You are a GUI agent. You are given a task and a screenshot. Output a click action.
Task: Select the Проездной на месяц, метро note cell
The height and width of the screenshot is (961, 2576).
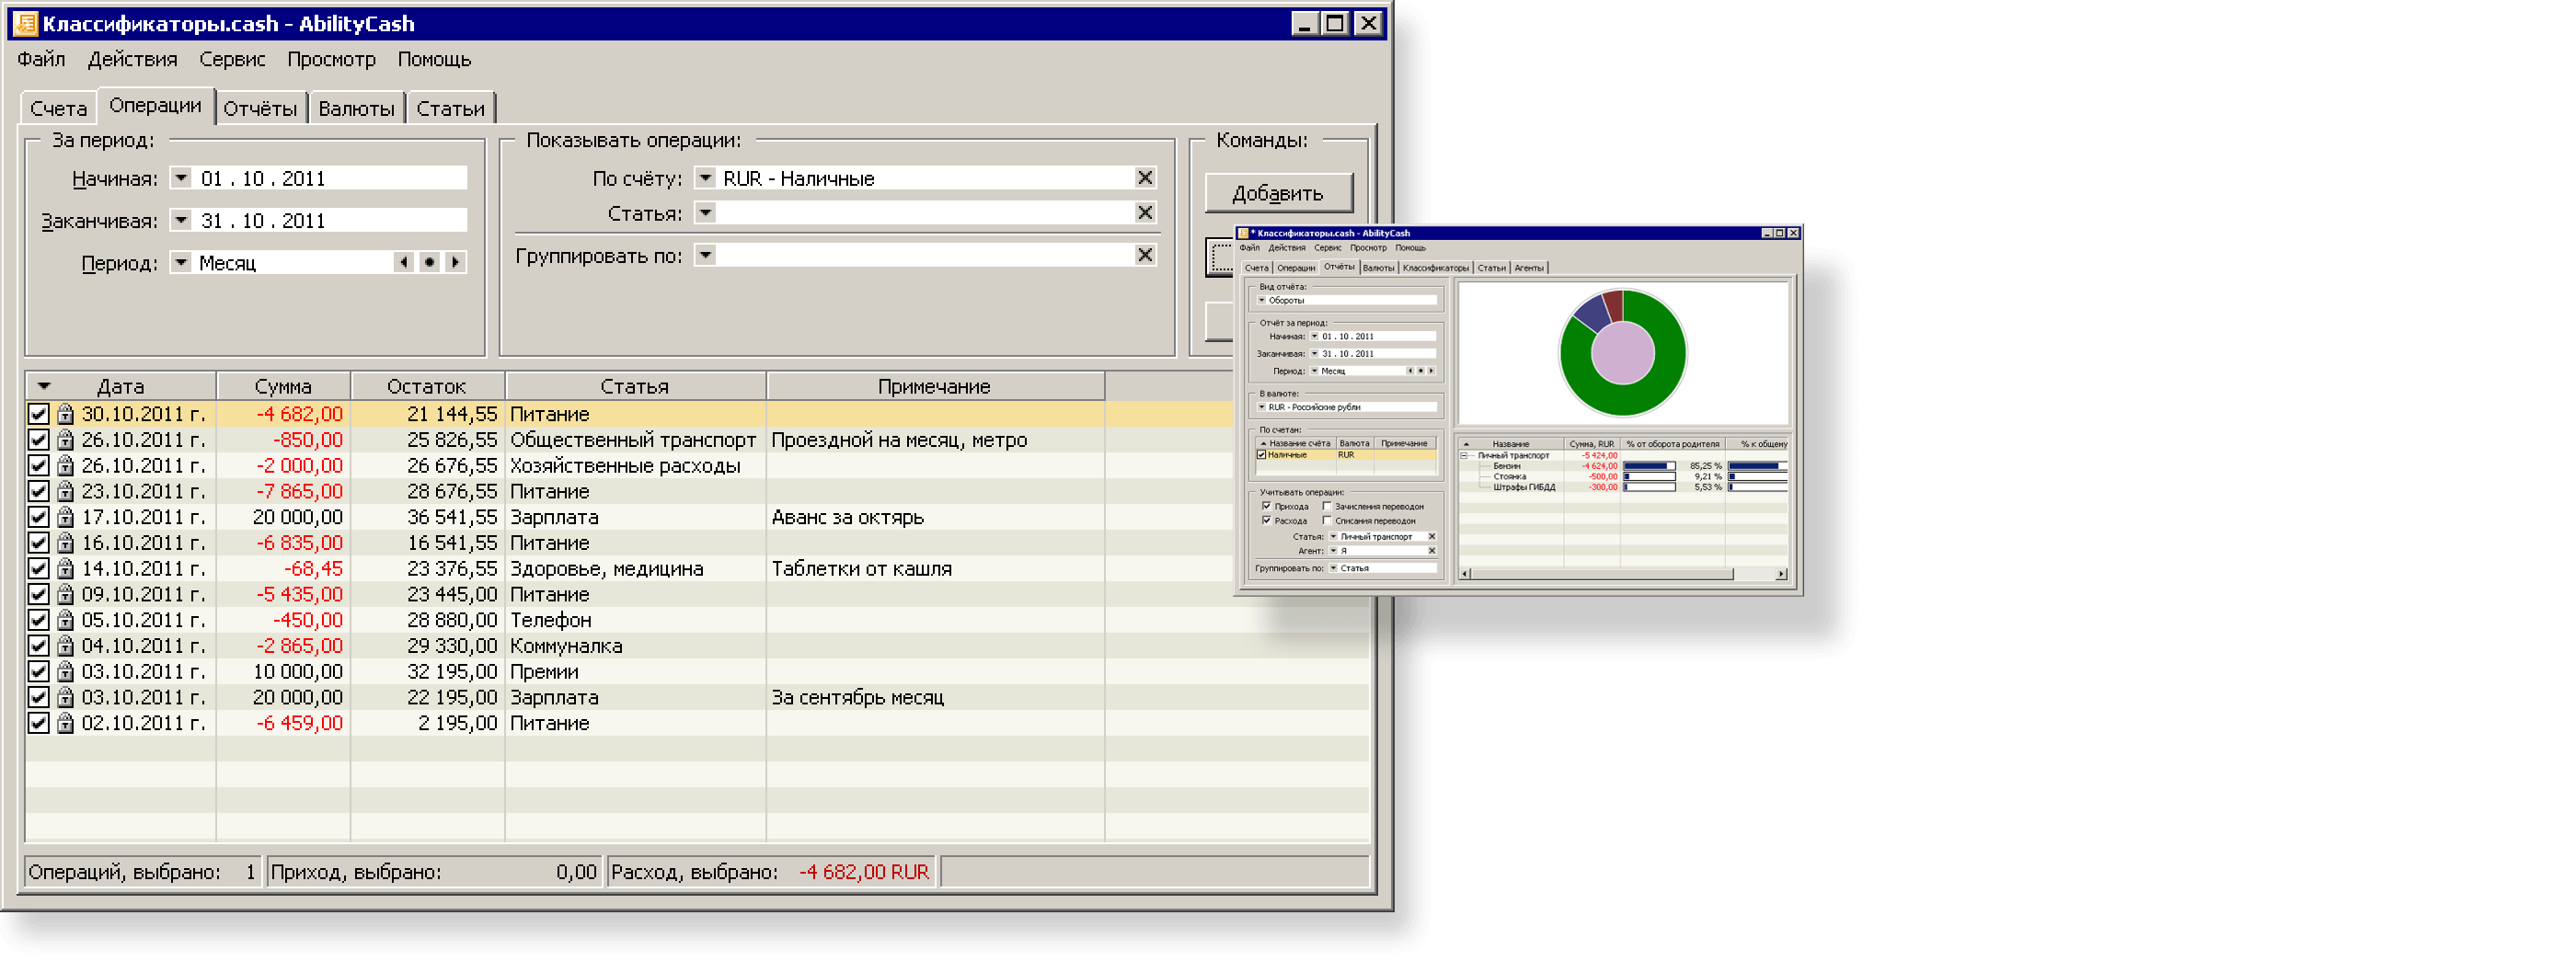935,440
